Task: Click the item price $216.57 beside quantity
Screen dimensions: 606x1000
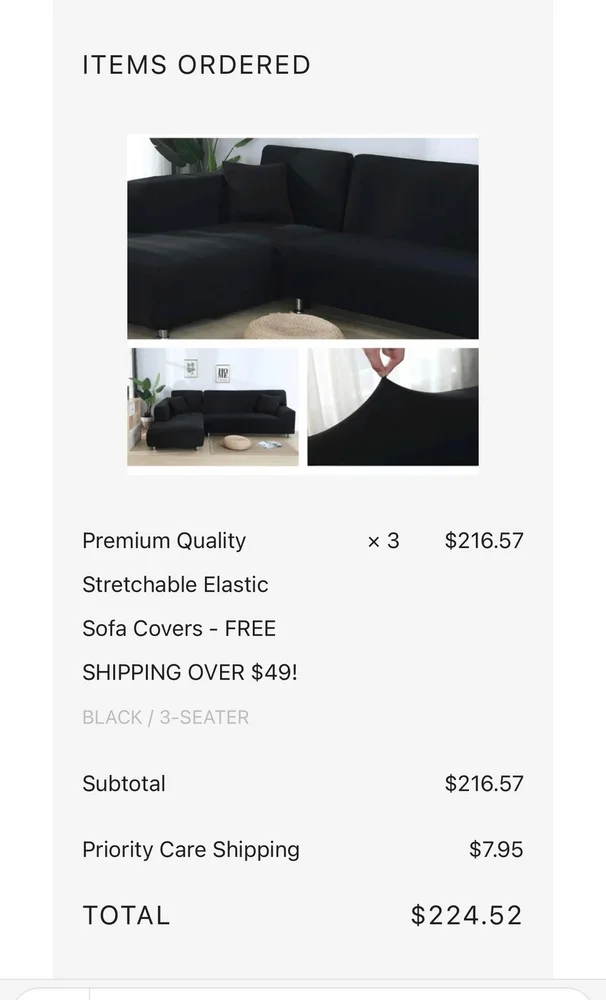Action: pos(484,541)
